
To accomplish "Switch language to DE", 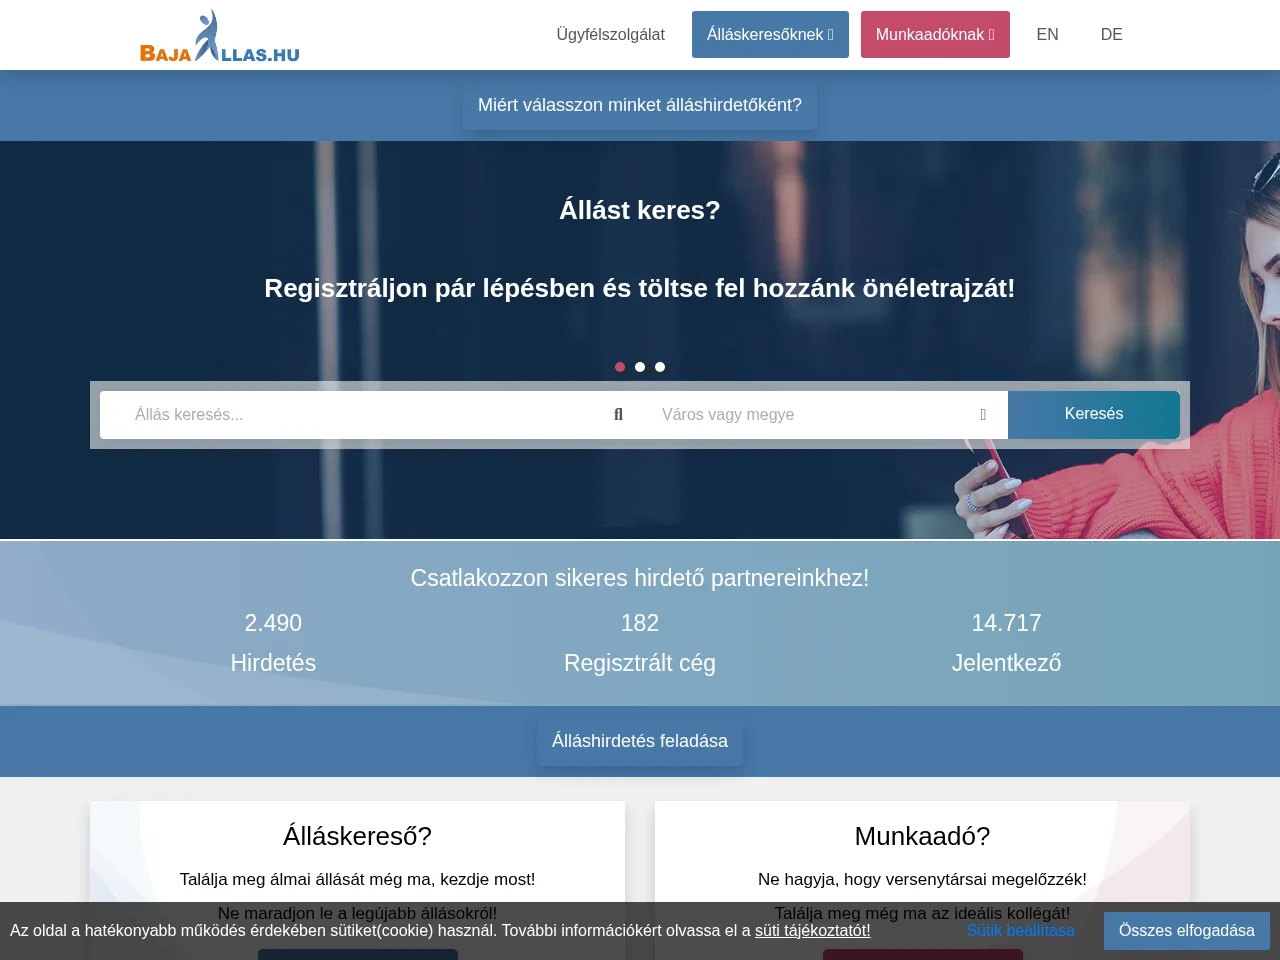I will coord(1111,34).
